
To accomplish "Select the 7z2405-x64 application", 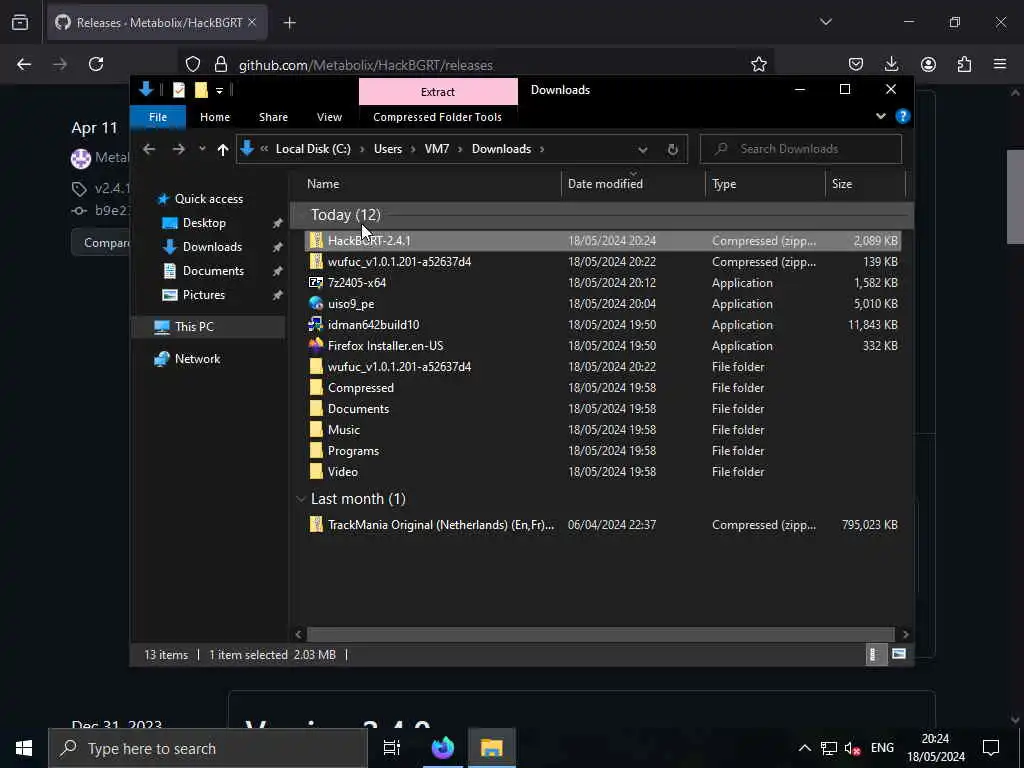I will [x=603, y=282].
